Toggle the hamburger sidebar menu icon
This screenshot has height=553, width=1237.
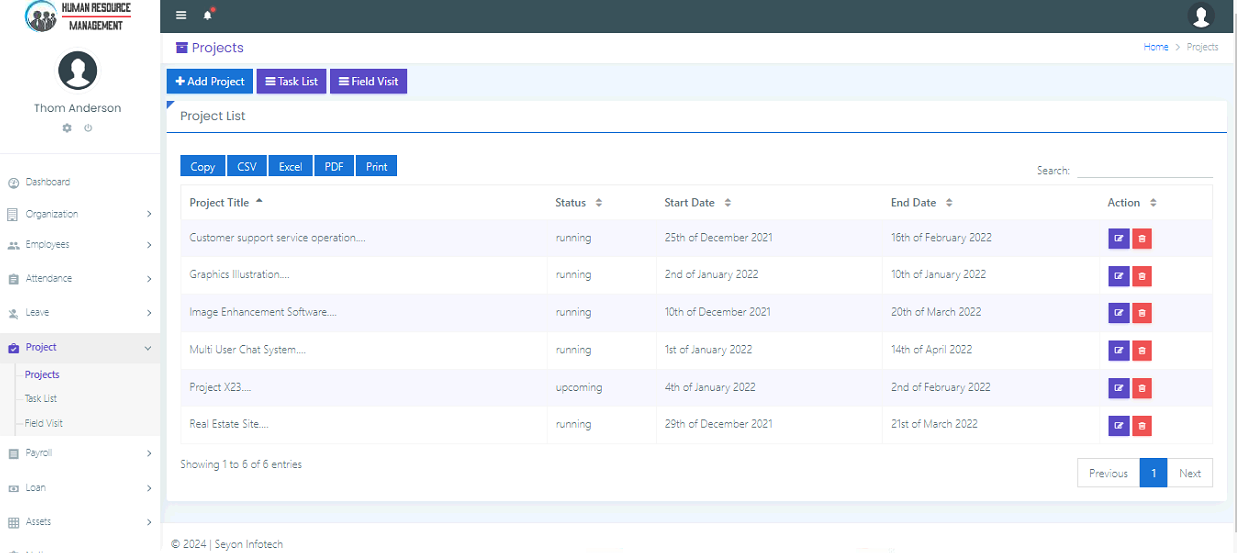point(181,15)
